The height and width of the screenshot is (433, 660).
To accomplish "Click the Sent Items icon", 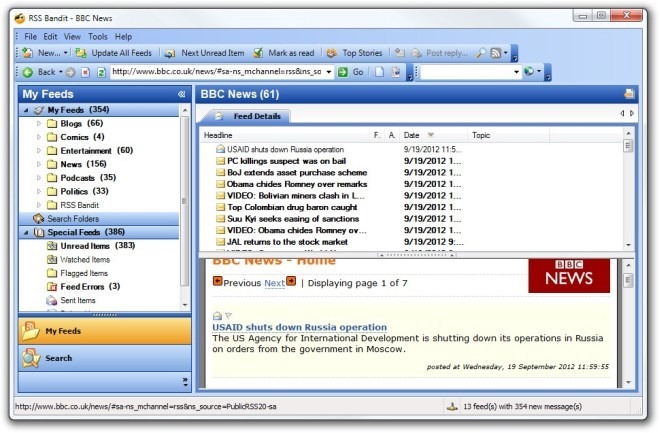I will coord(52,300).
